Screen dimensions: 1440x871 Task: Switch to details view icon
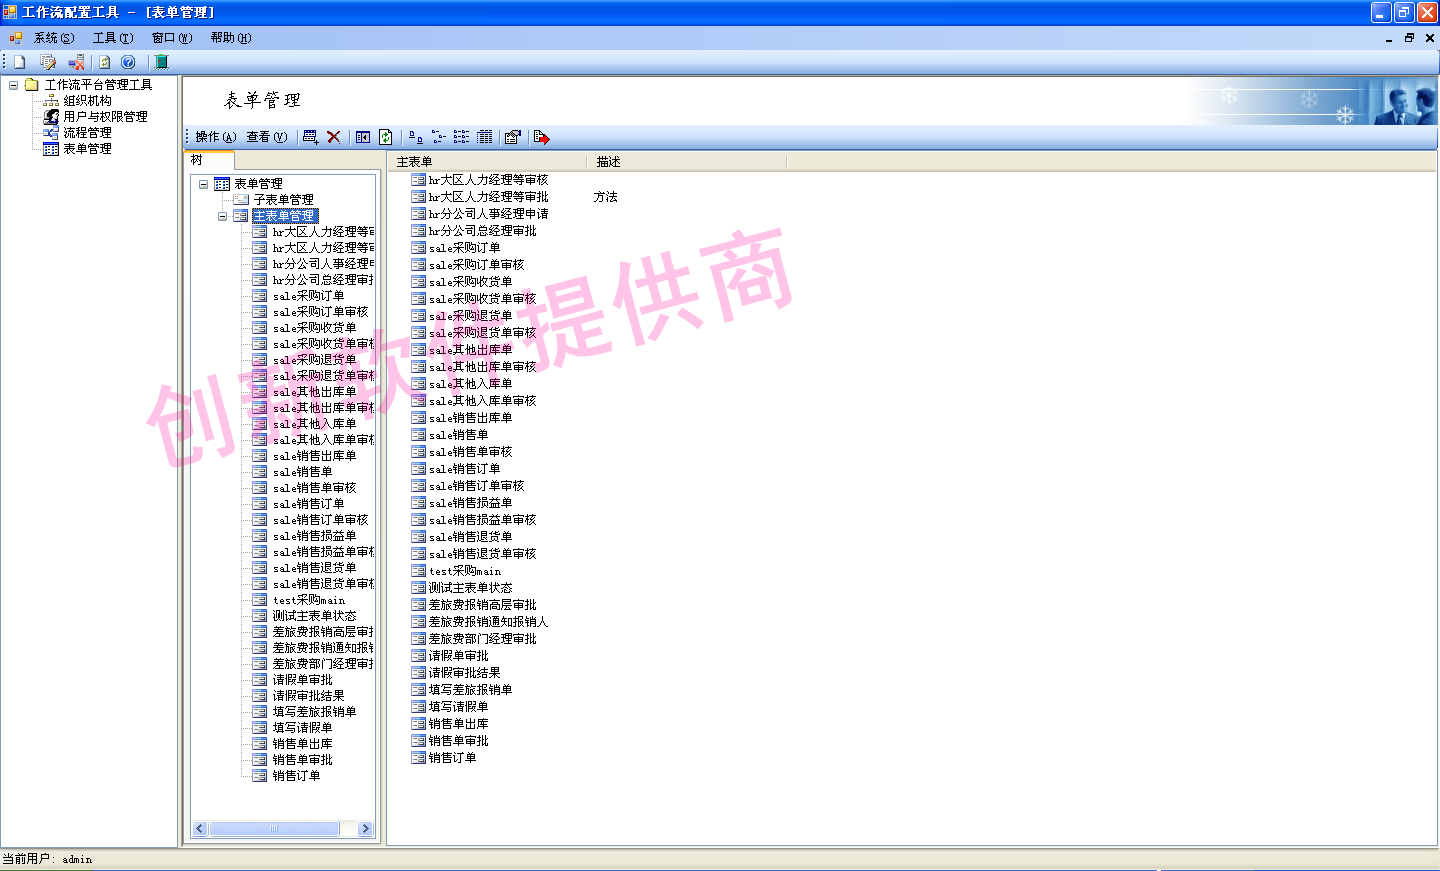(485, 137)
